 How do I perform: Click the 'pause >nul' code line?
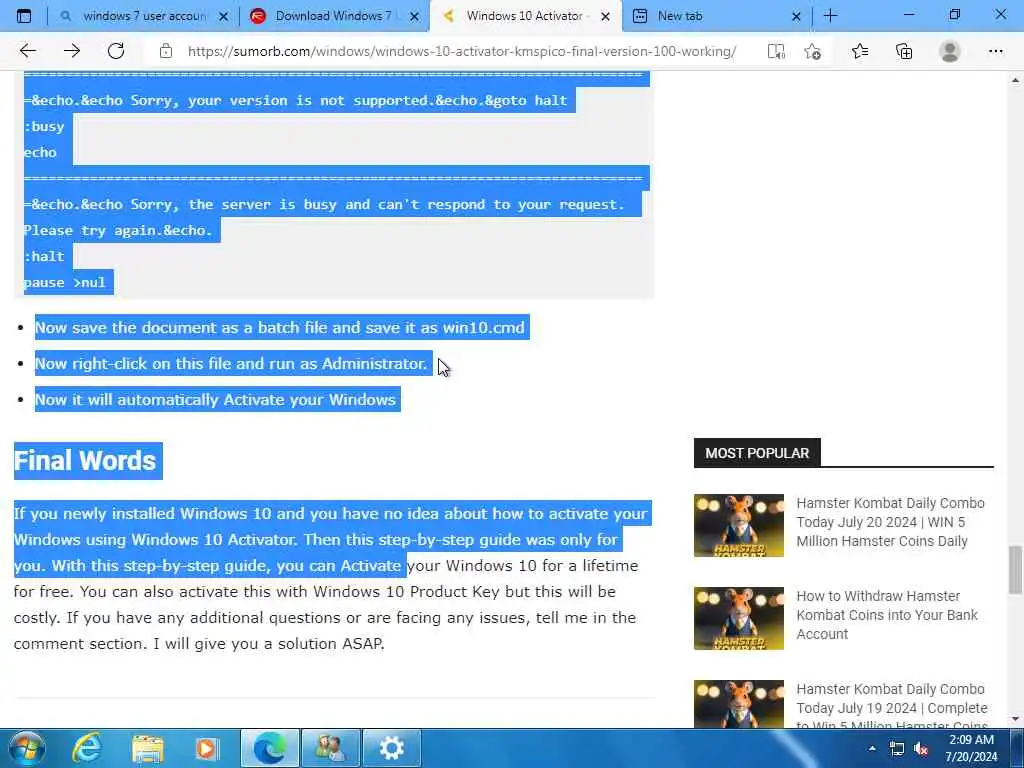(x=65, y=283)
